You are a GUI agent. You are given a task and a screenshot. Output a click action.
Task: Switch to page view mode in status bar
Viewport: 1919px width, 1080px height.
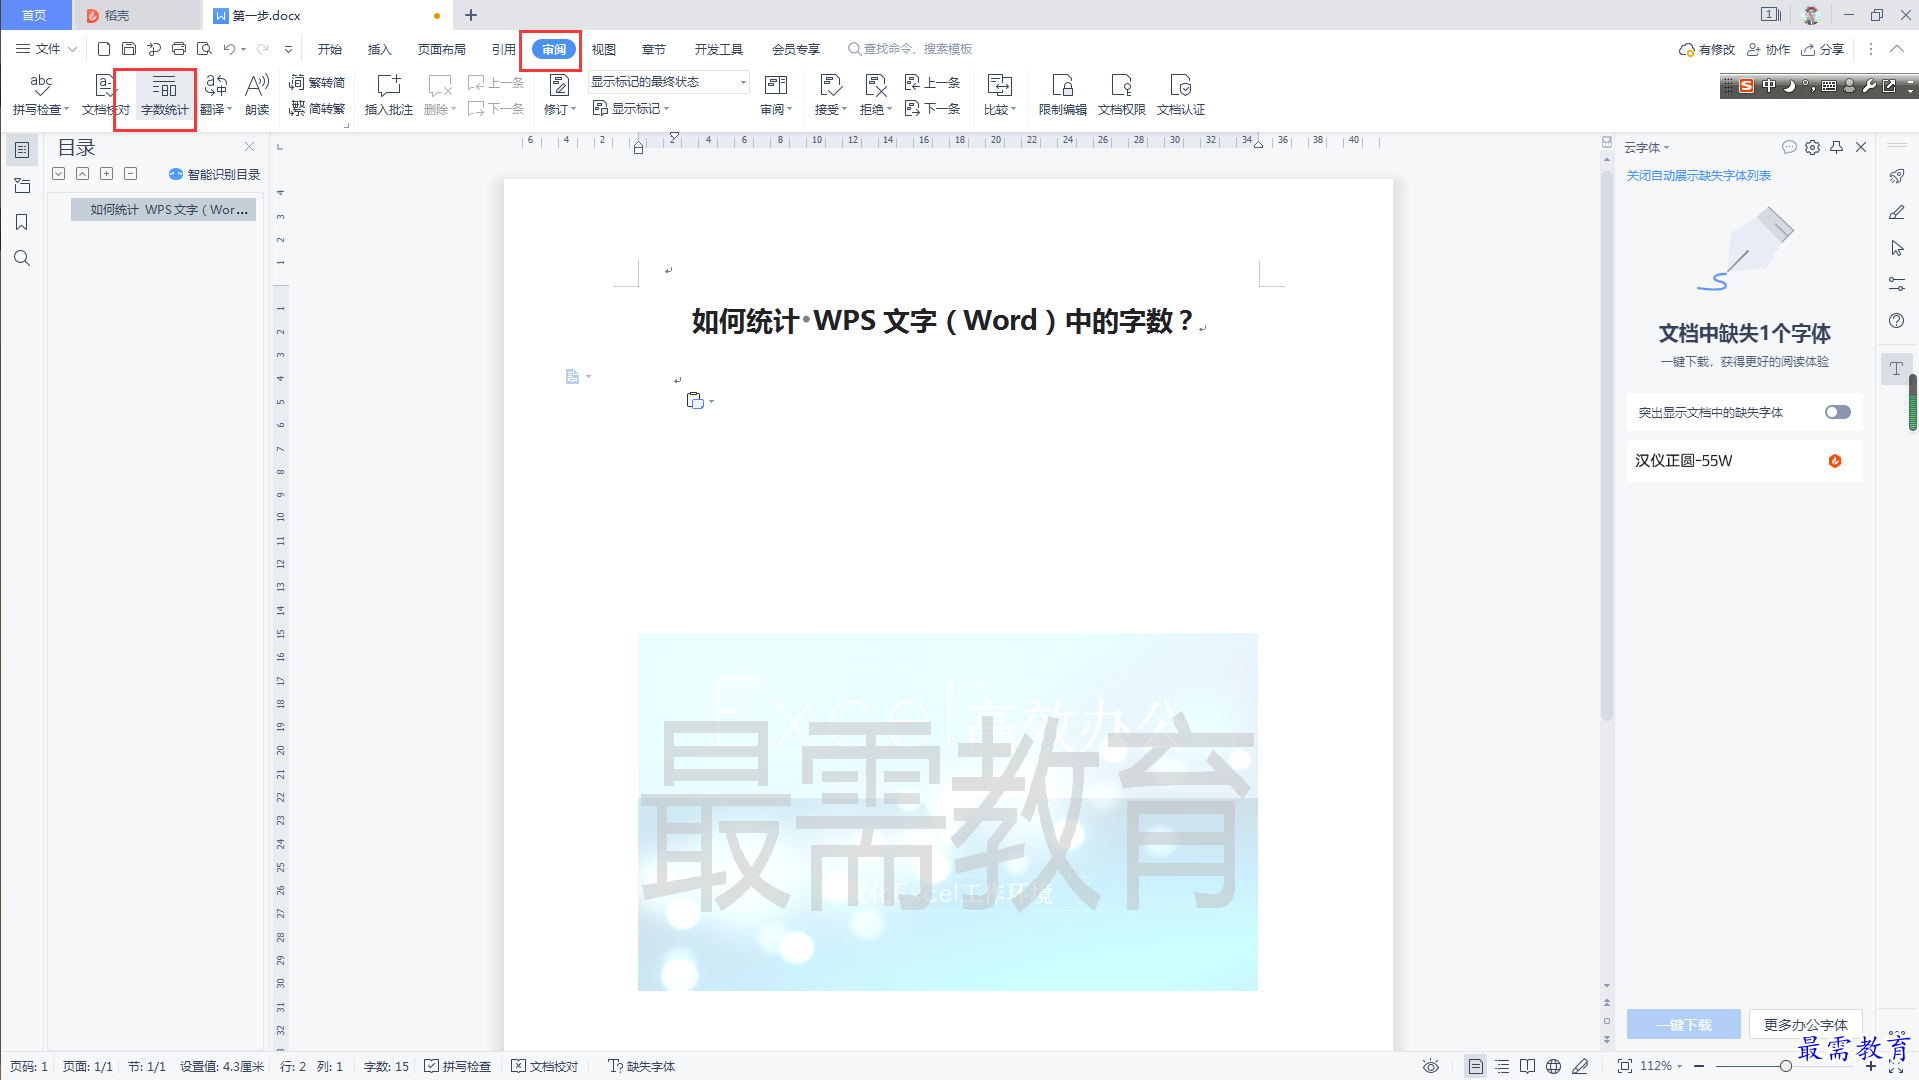point(1476,1066)
